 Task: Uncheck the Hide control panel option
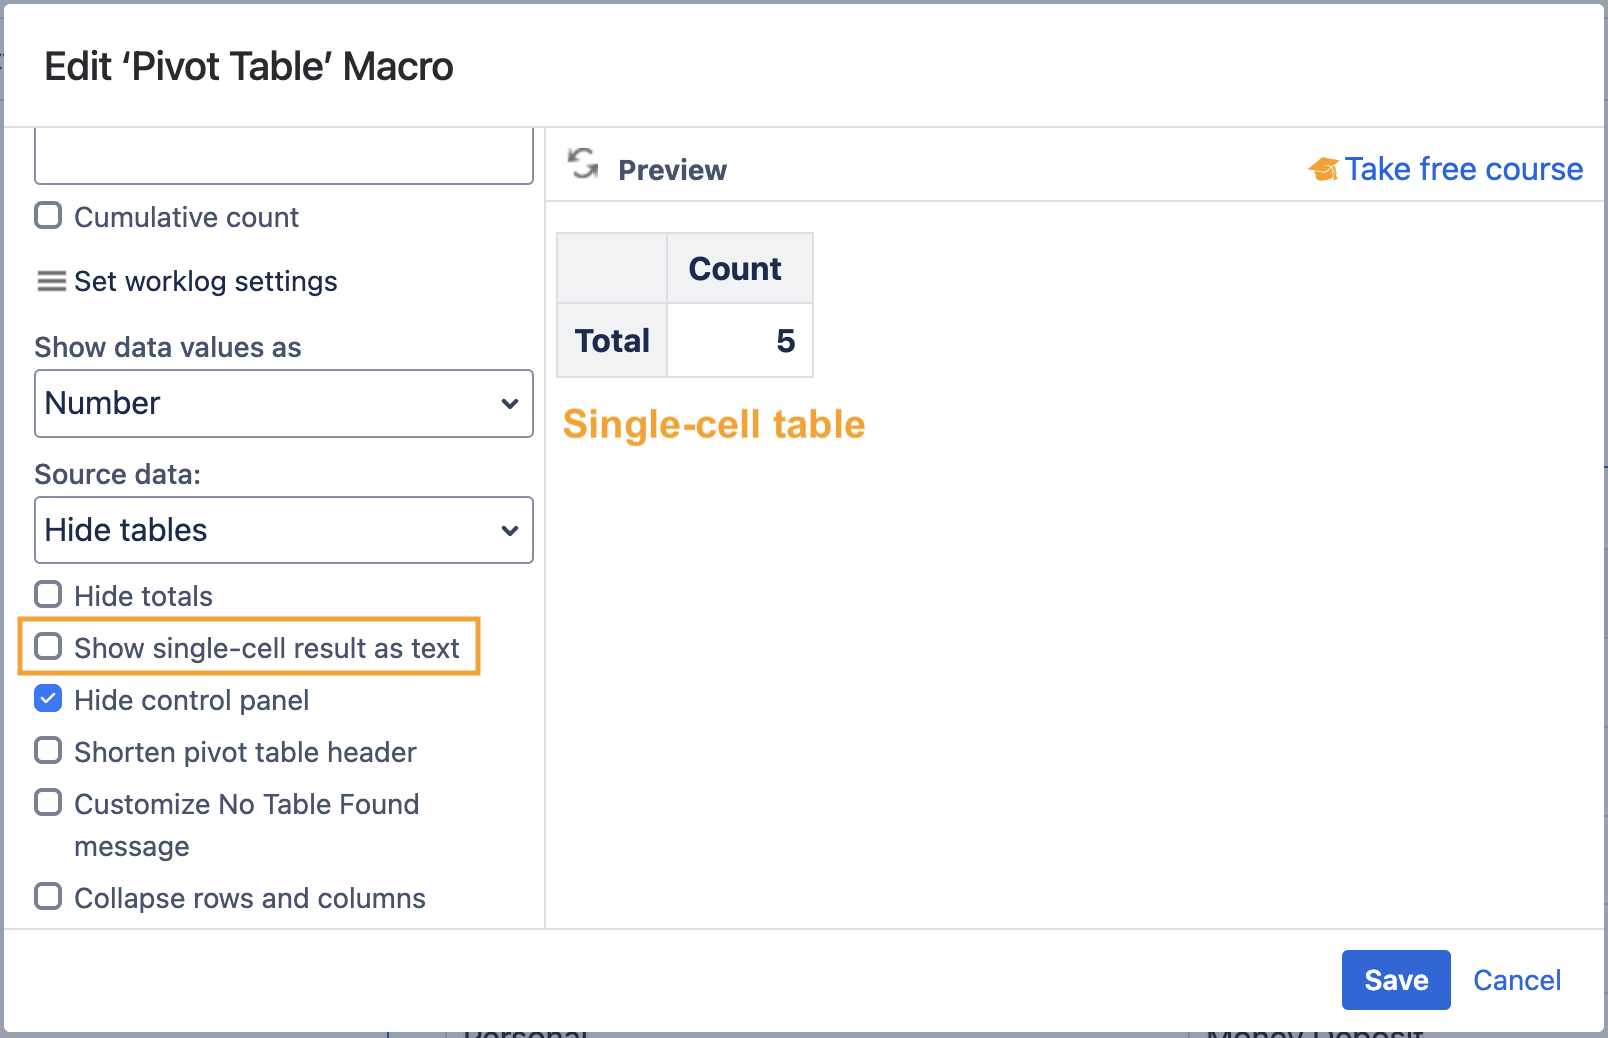(x=48, y=699)
